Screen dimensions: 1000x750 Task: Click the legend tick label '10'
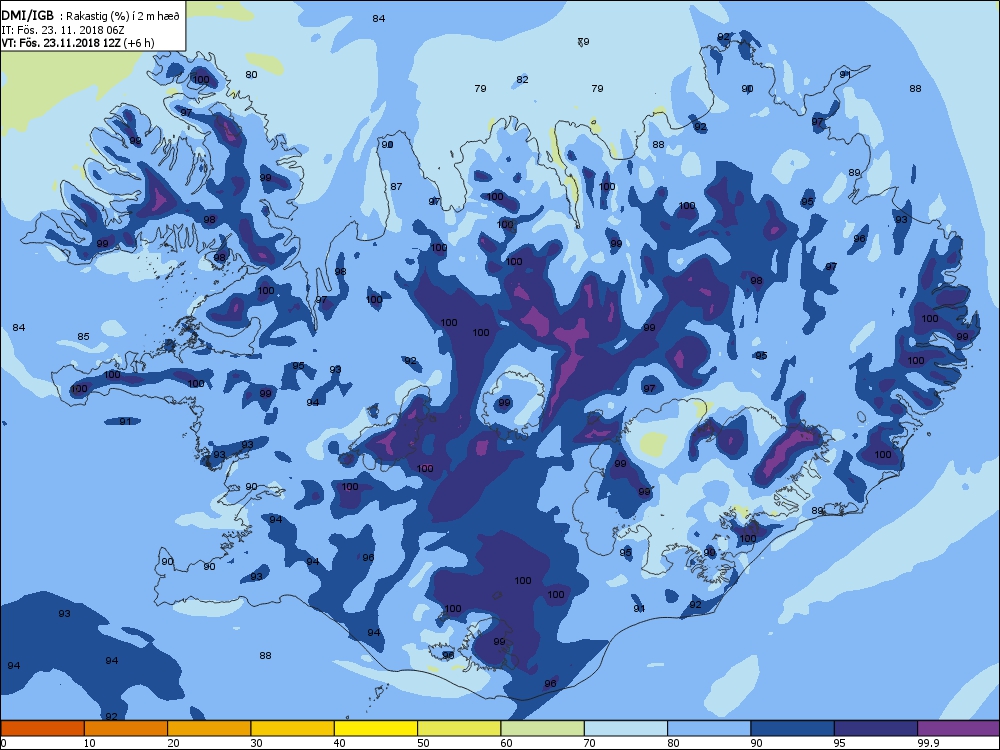(x=89, y=743)
